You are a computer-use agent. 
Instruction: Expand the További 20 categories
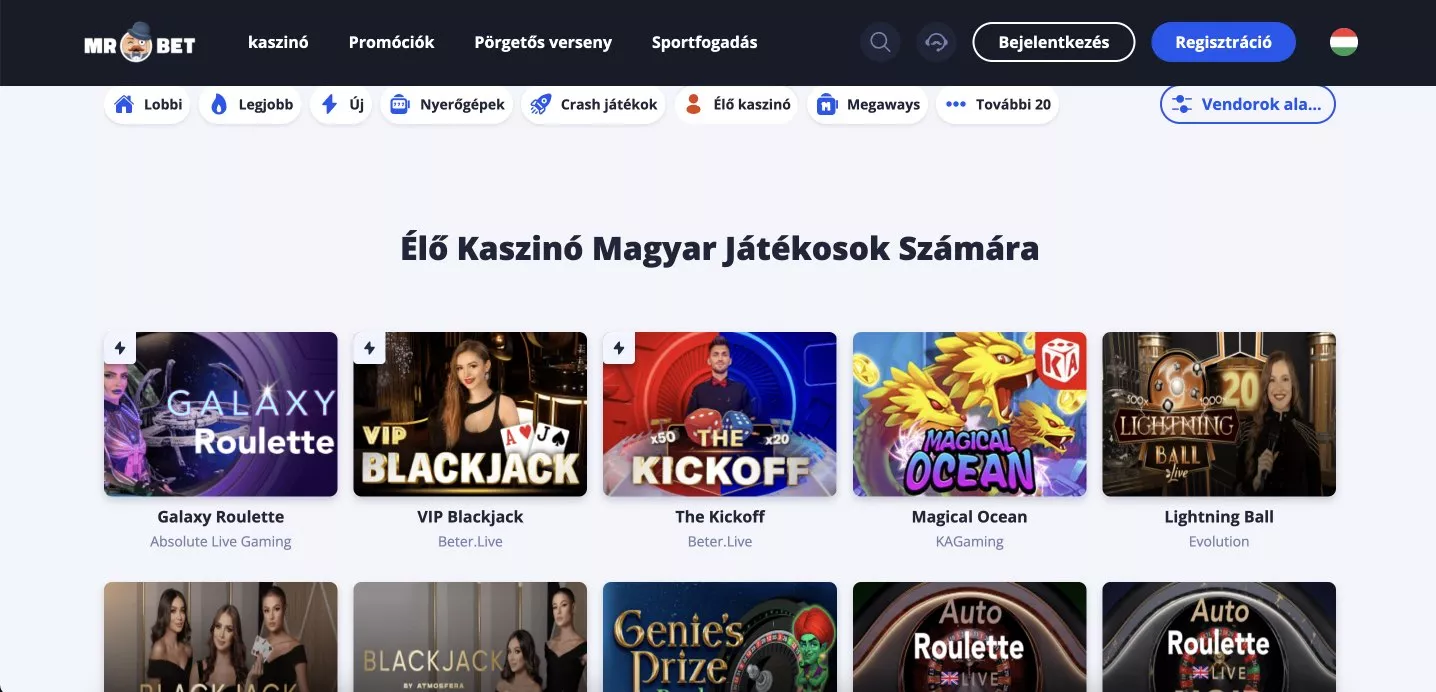(997, 104)
